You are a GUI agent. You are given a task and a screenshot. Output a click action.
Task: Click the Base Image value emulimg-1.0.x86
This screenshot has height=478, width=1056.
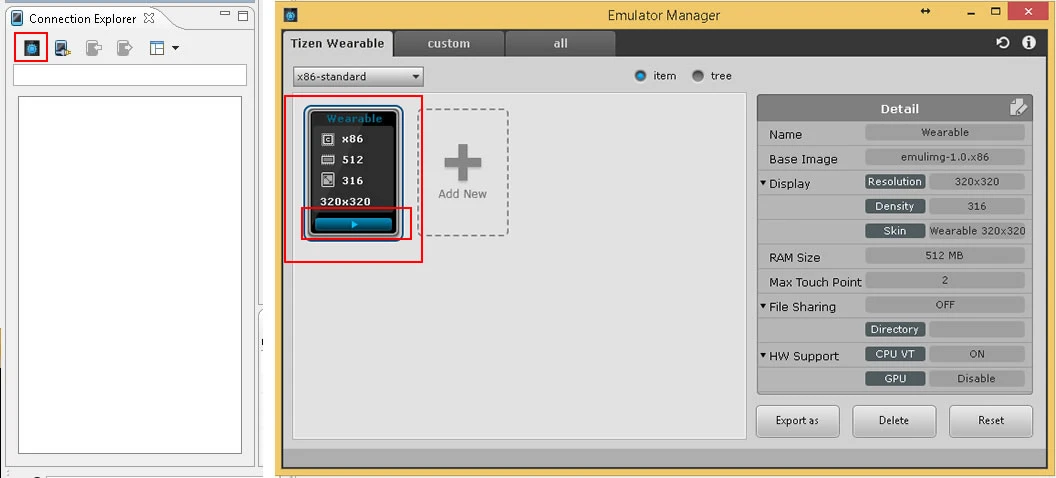click(945, 157)
